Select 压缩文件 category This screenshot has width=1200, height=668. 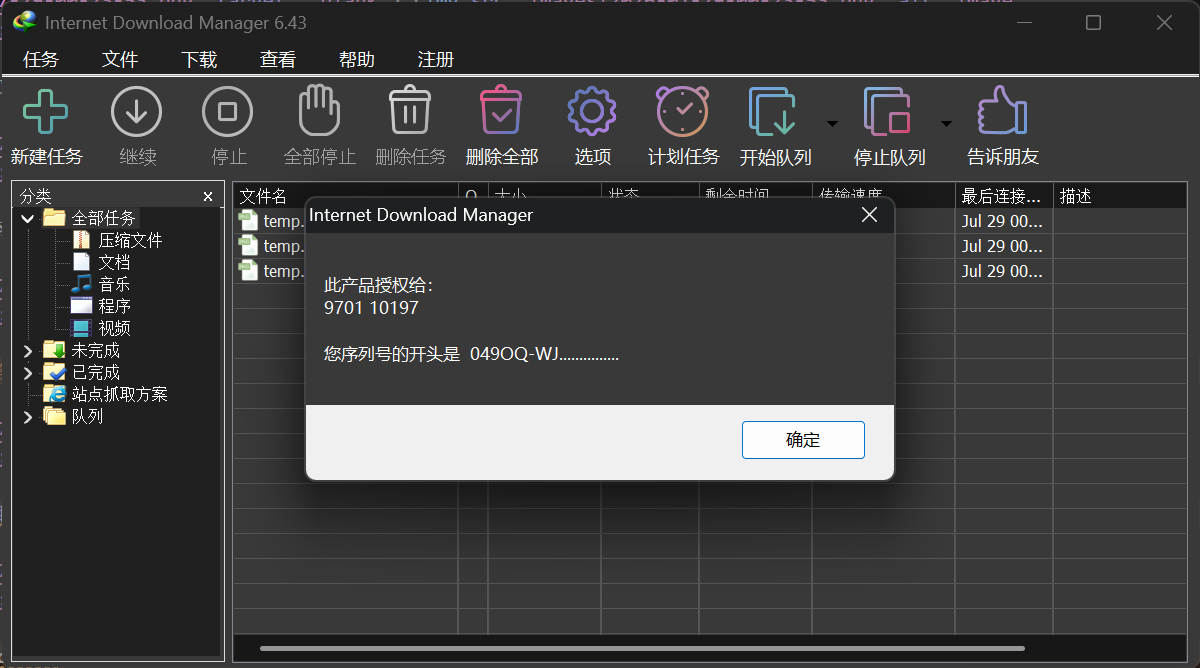pos(130,240)
